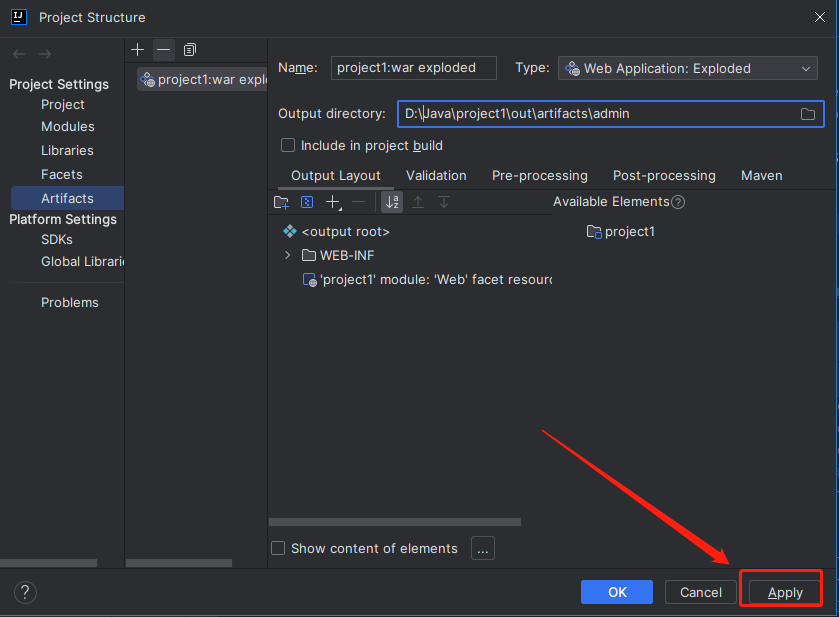839x617 pixels.
Task: Open the Available Elements help icon
Action: coord(678,202)
